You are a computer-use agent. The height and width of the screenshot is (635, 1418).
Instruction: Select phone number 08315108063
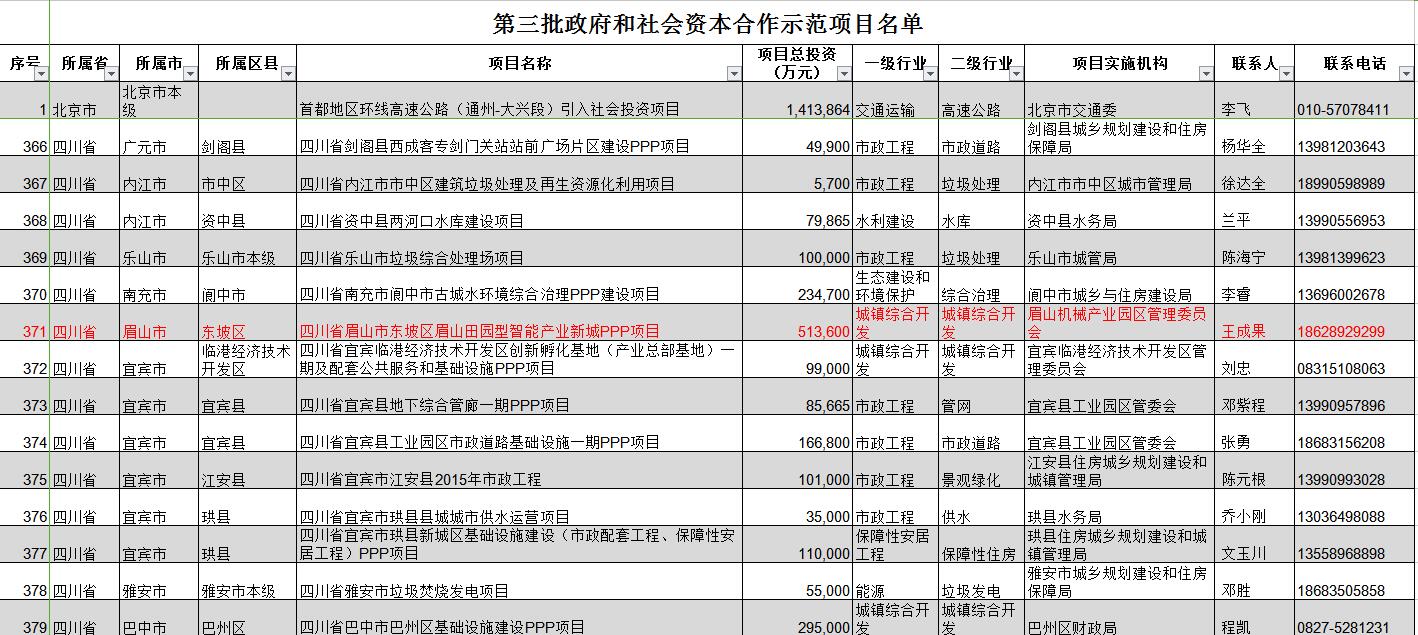1355,360
